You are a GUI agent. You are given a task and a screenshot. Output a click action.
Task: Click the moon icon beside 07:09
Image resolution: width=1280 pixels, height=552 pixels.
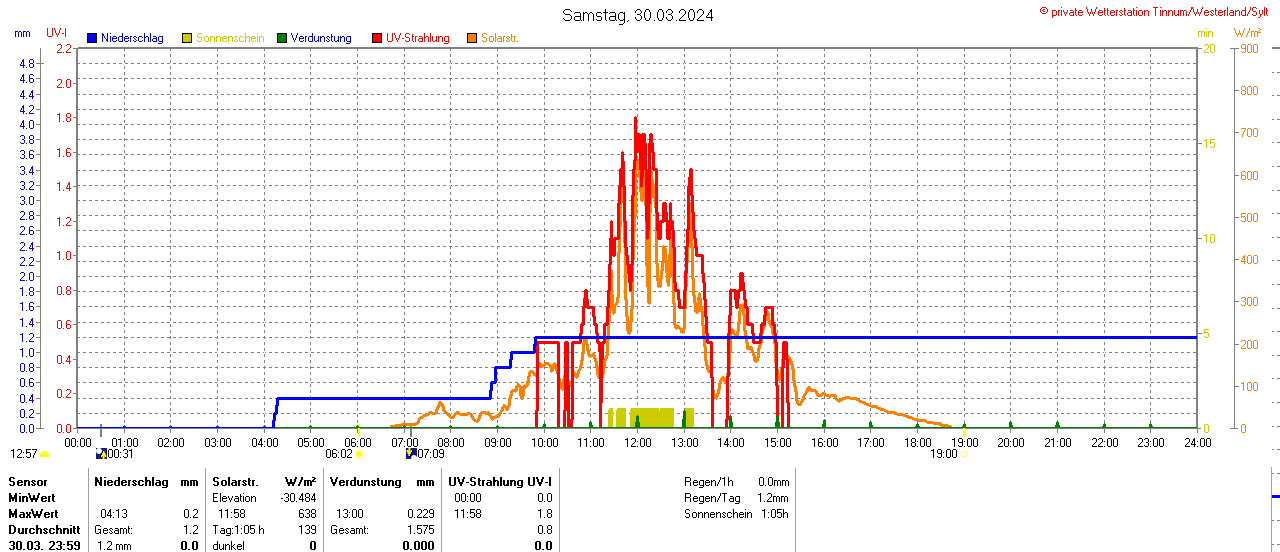point(410,454)
